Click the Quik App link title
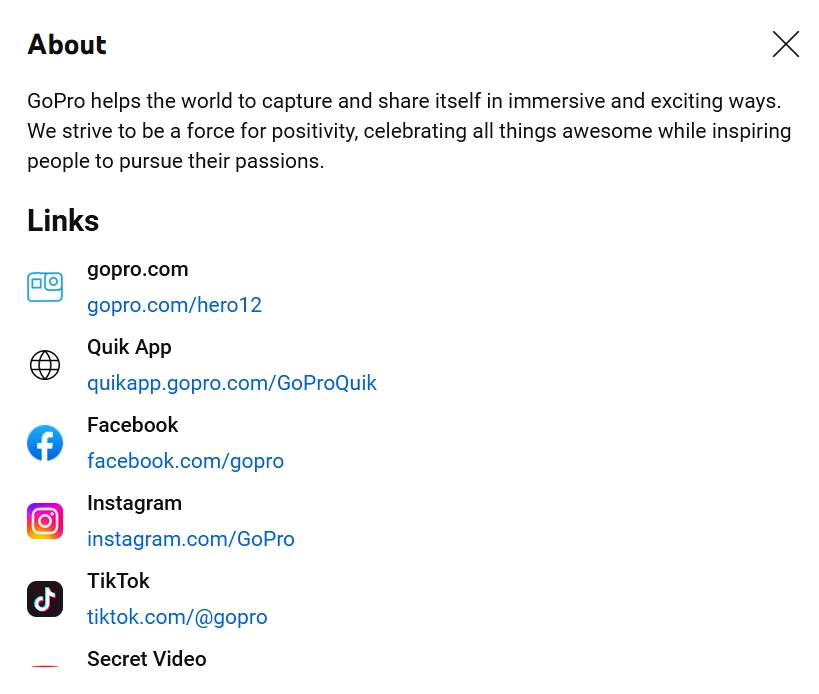The width and height of the screenshot is (819, 694). tap(129, 347)
